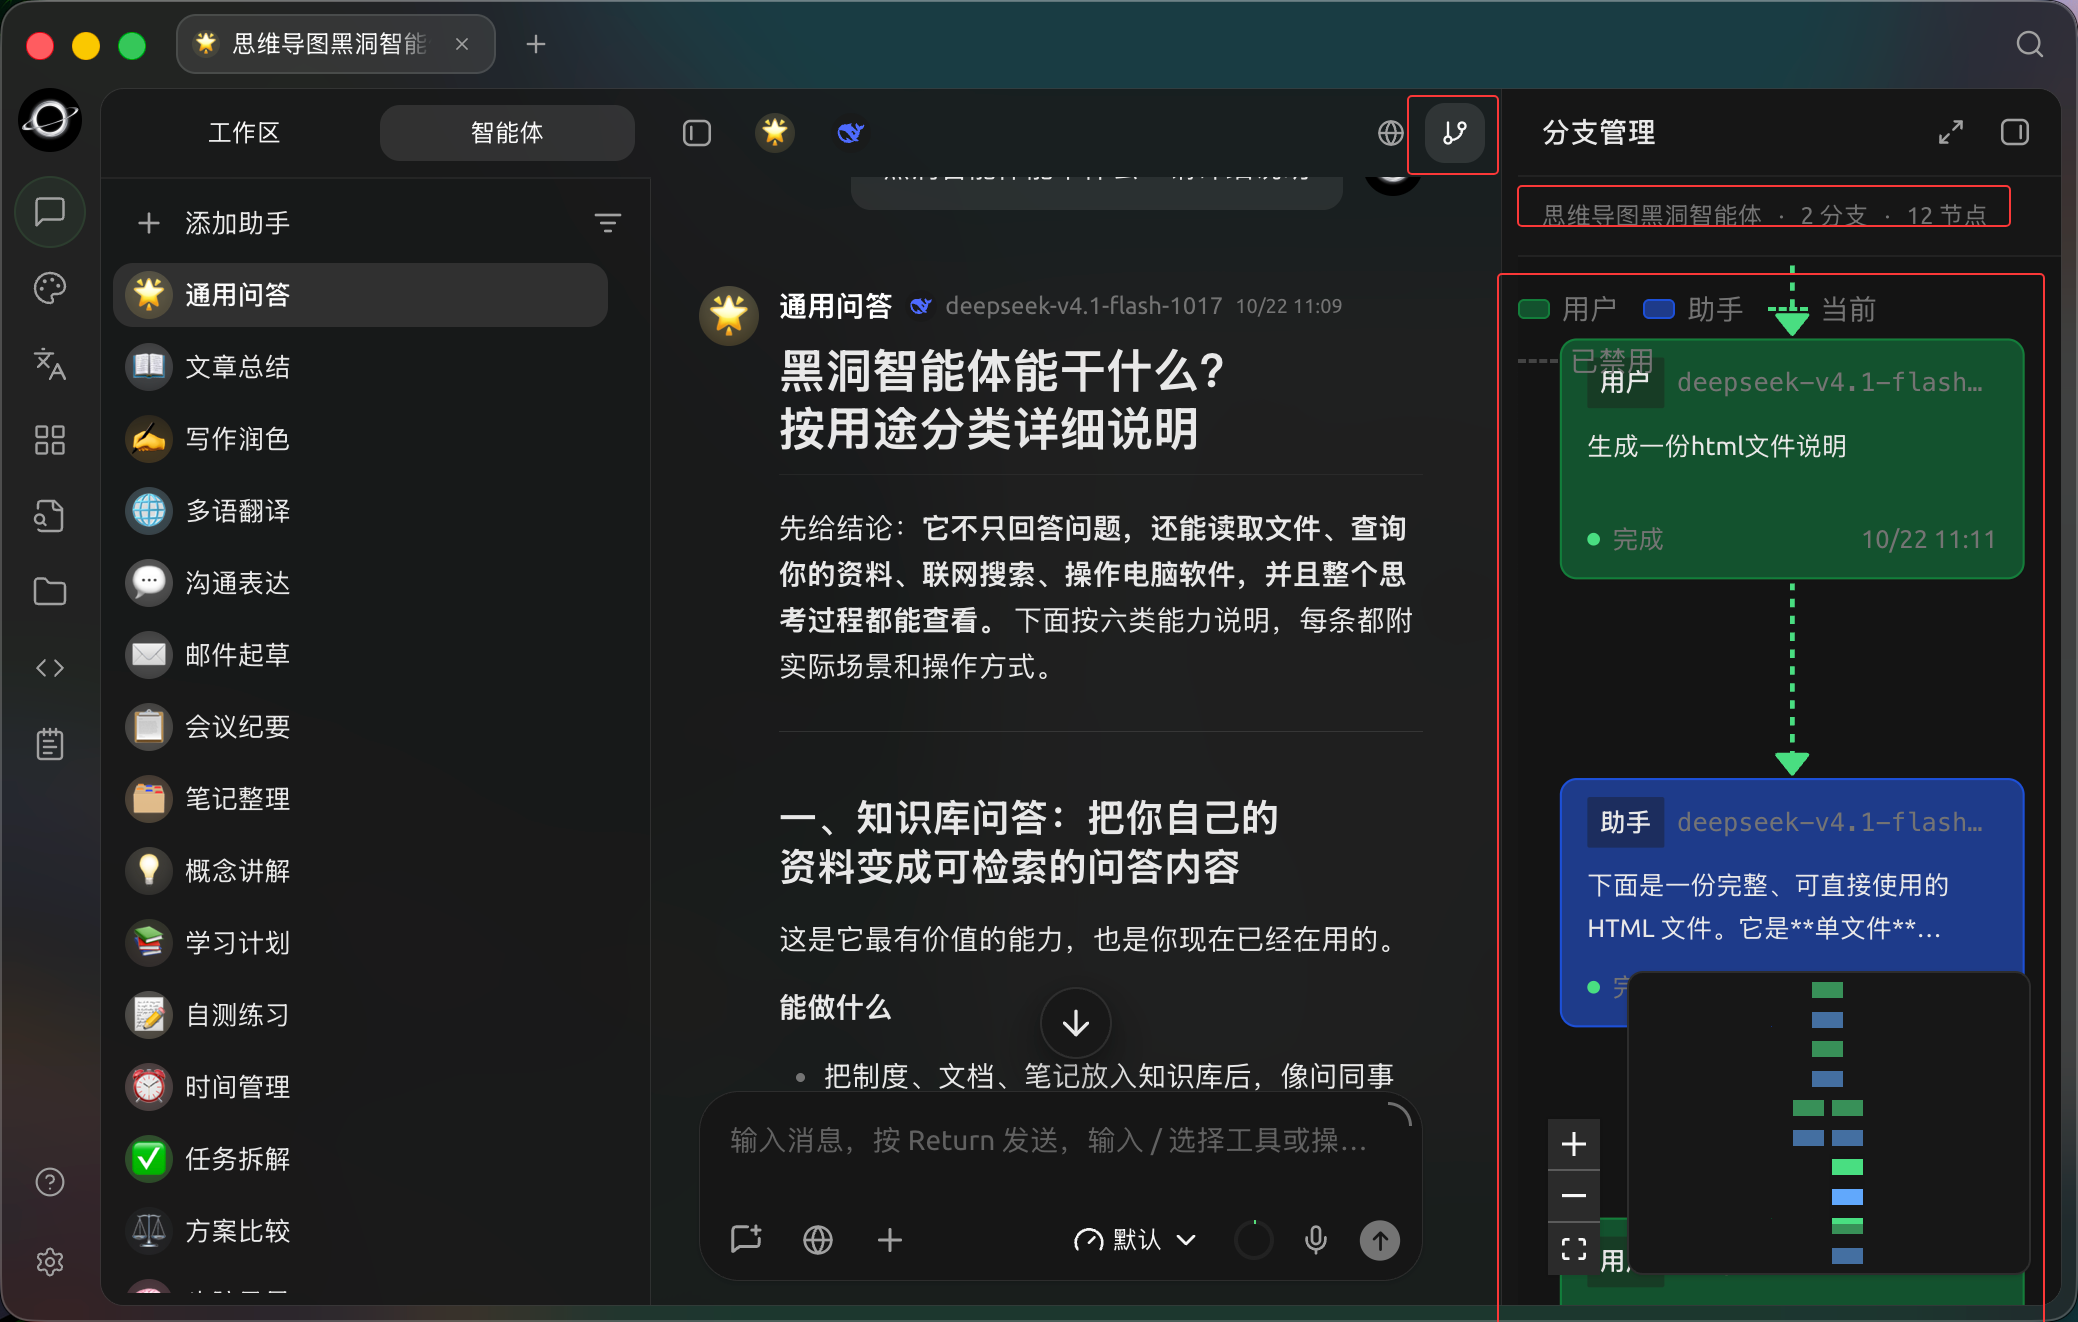Click the branch graph minimap
The height and width of the screenshot is (1322, 2078).
pos(1828,1122)
